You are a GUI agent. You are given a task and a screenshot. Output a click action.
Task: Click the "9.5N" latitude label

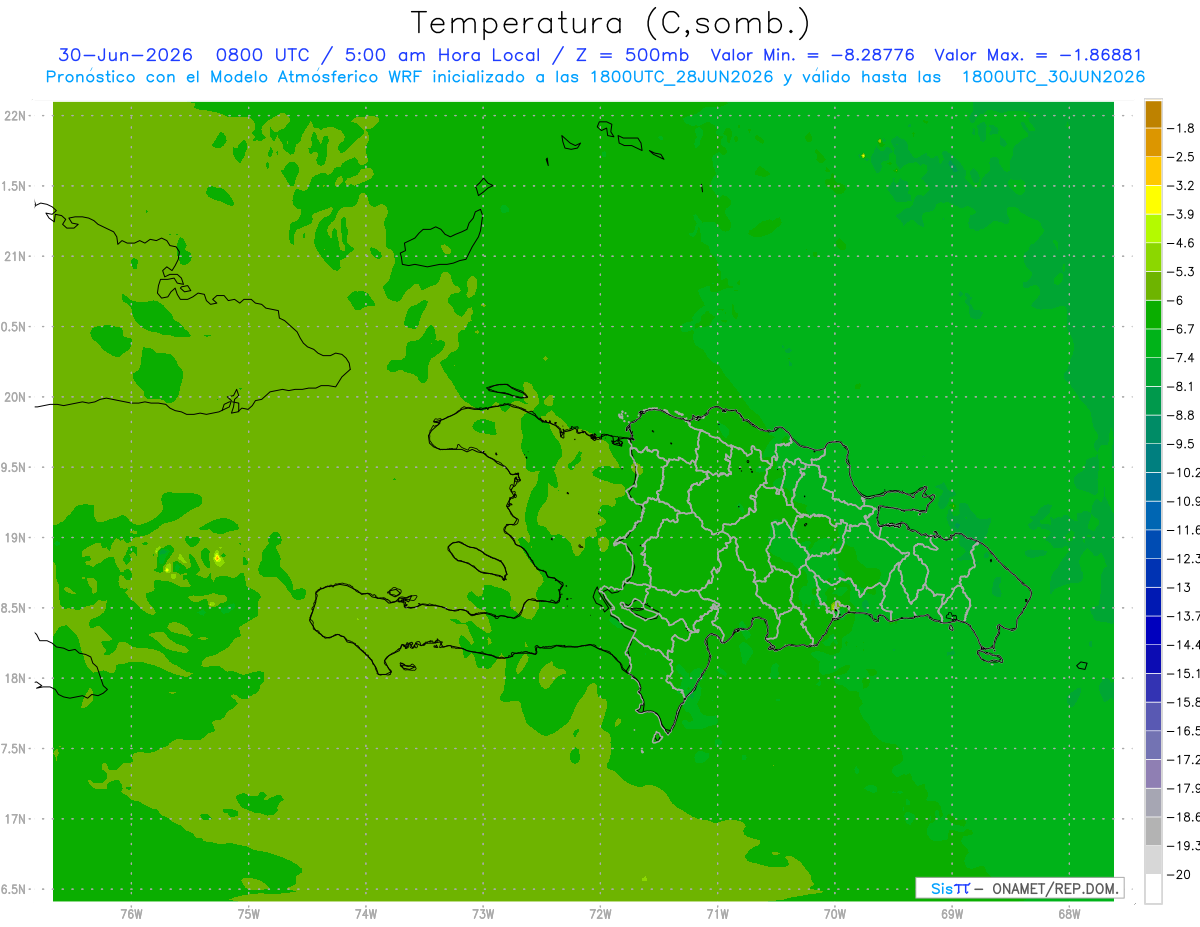pos(14,468)
